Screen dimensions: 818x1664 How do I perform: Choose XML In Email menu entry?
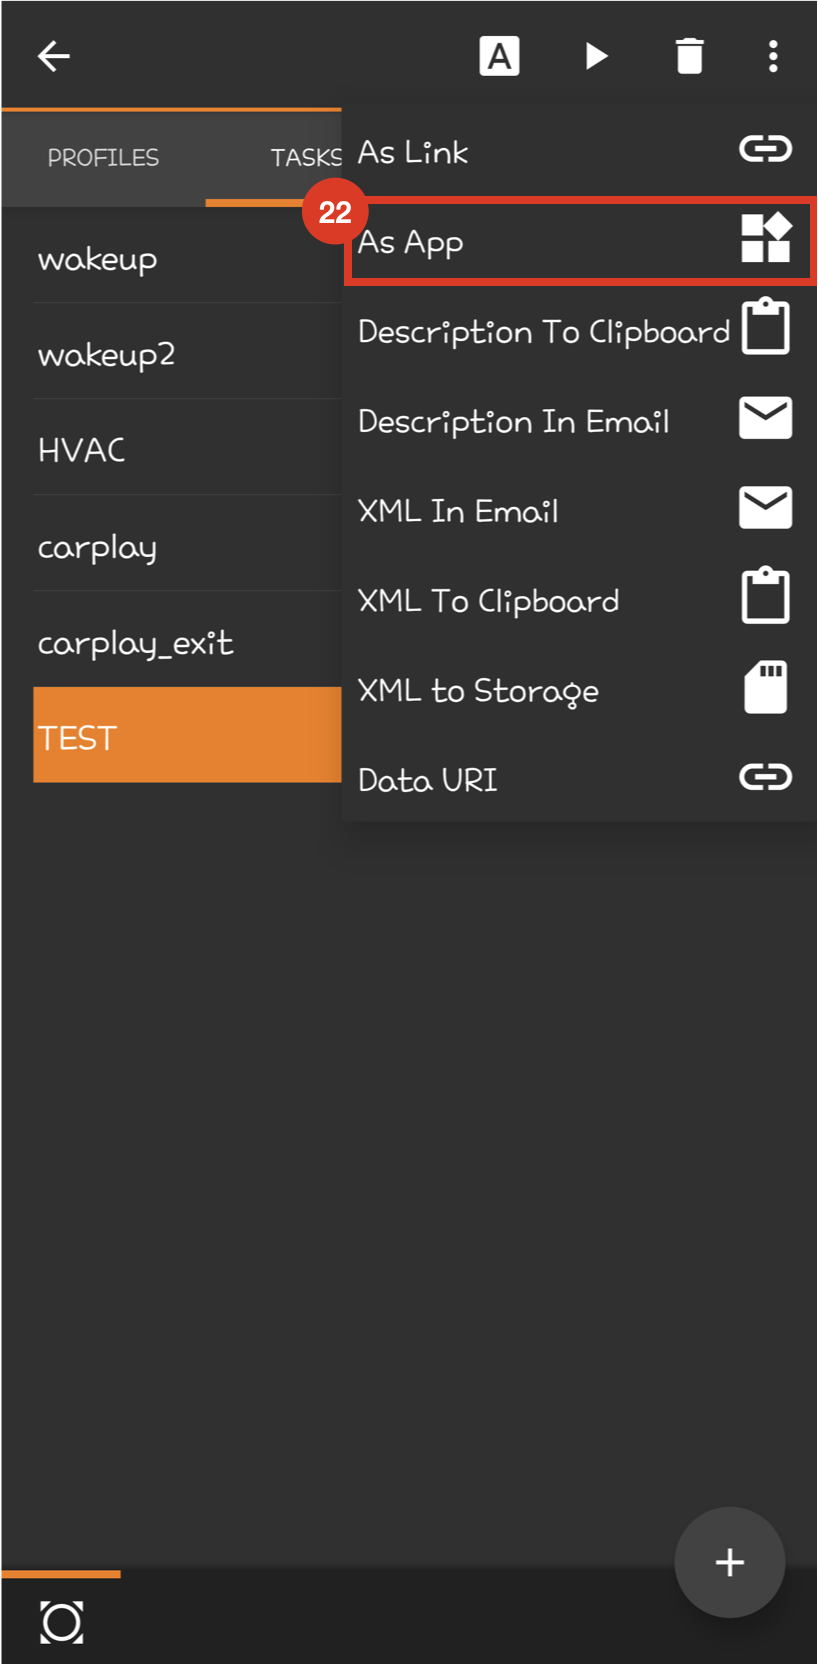[579, 510]
